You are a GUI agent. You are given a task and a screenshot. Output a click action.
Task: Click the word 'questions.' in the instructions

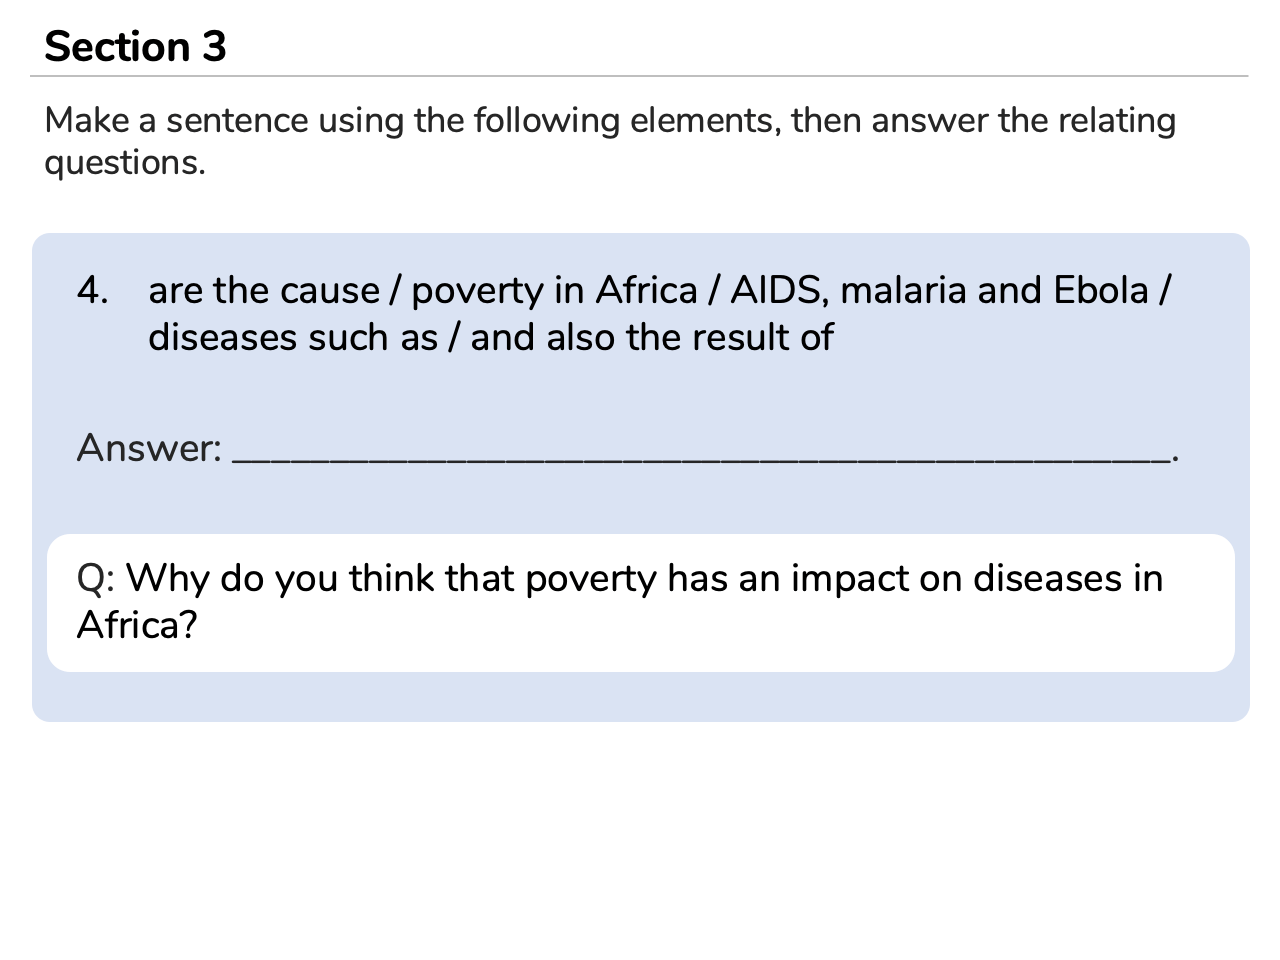coord(125,162)
